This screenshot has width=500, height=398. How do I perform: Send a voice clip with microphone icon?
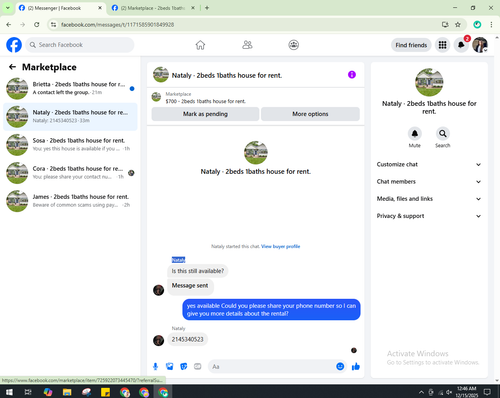155,367
